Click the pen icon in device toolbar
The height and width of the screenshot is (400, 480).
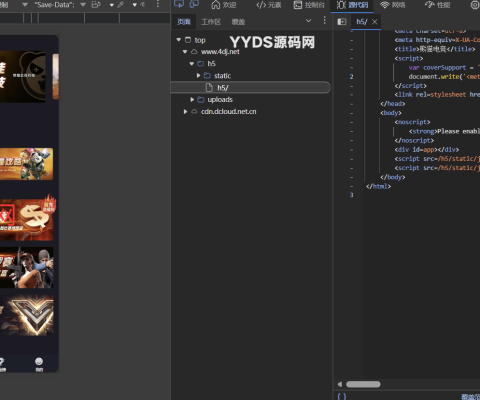(121, 5)
